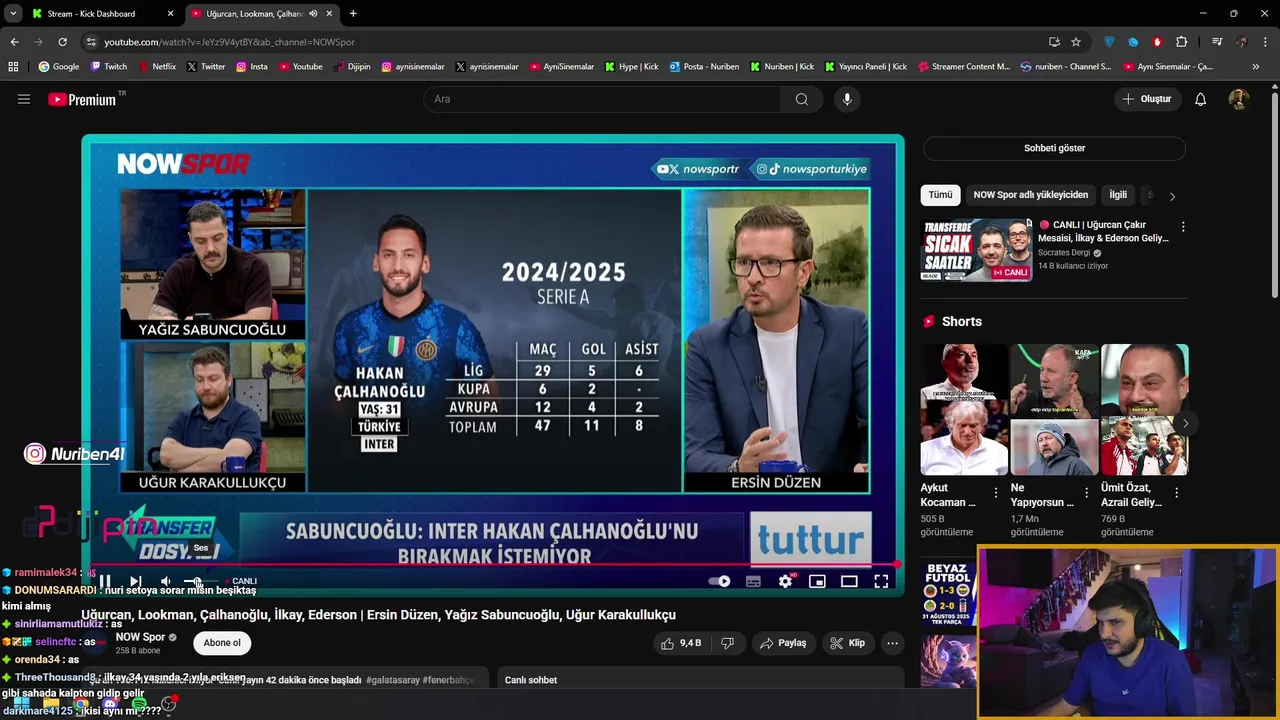Show next Shorts with the arrow
Screen dimensions: 1280x720
click(1185, 423)
